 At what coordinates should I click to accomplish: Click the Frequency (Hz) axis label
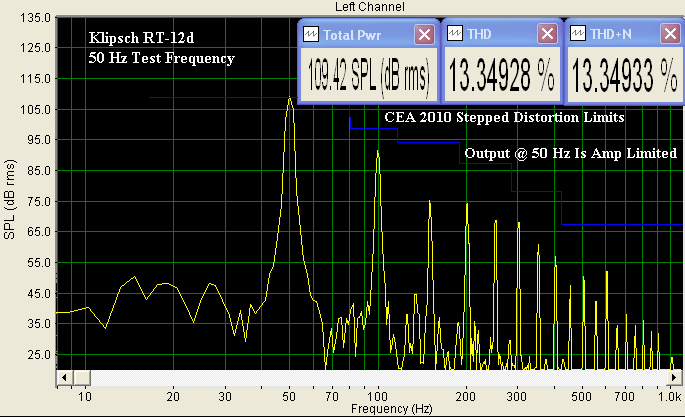coord(392,409)
